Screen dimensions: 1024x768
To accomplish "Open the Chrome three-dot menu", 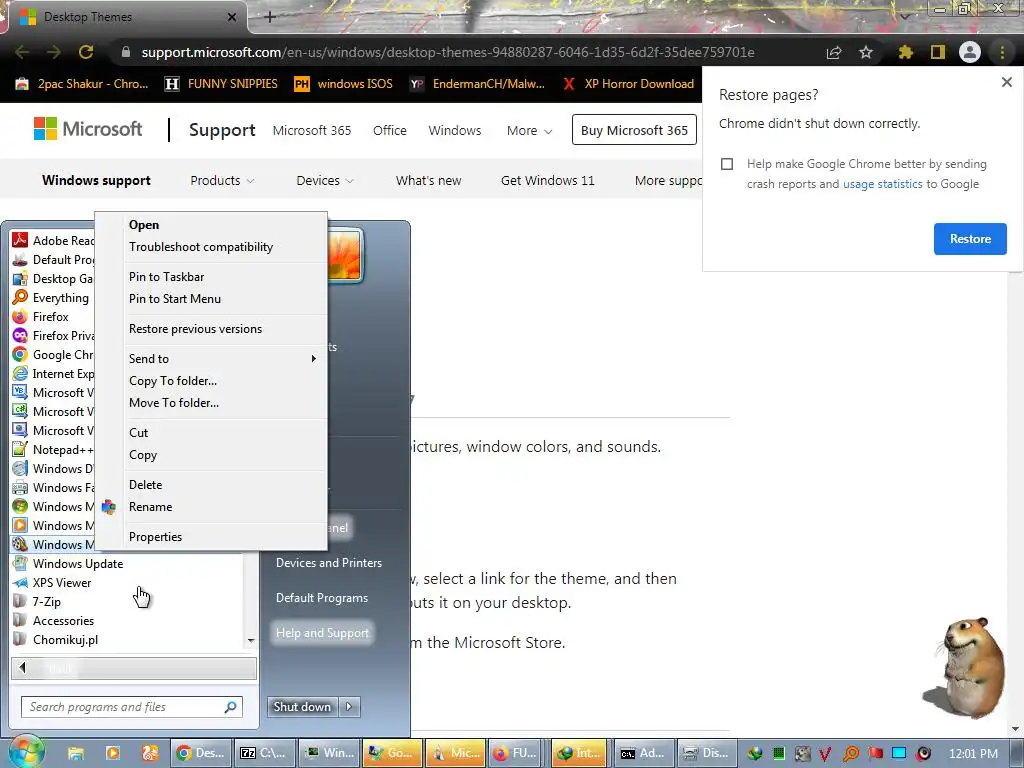I will coord(1002,52).
